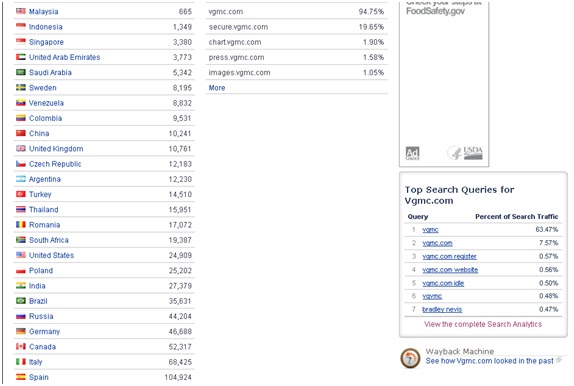Open the Turkey country link
574x386 pixels.
pyautogui.click(x=40, y=194)
